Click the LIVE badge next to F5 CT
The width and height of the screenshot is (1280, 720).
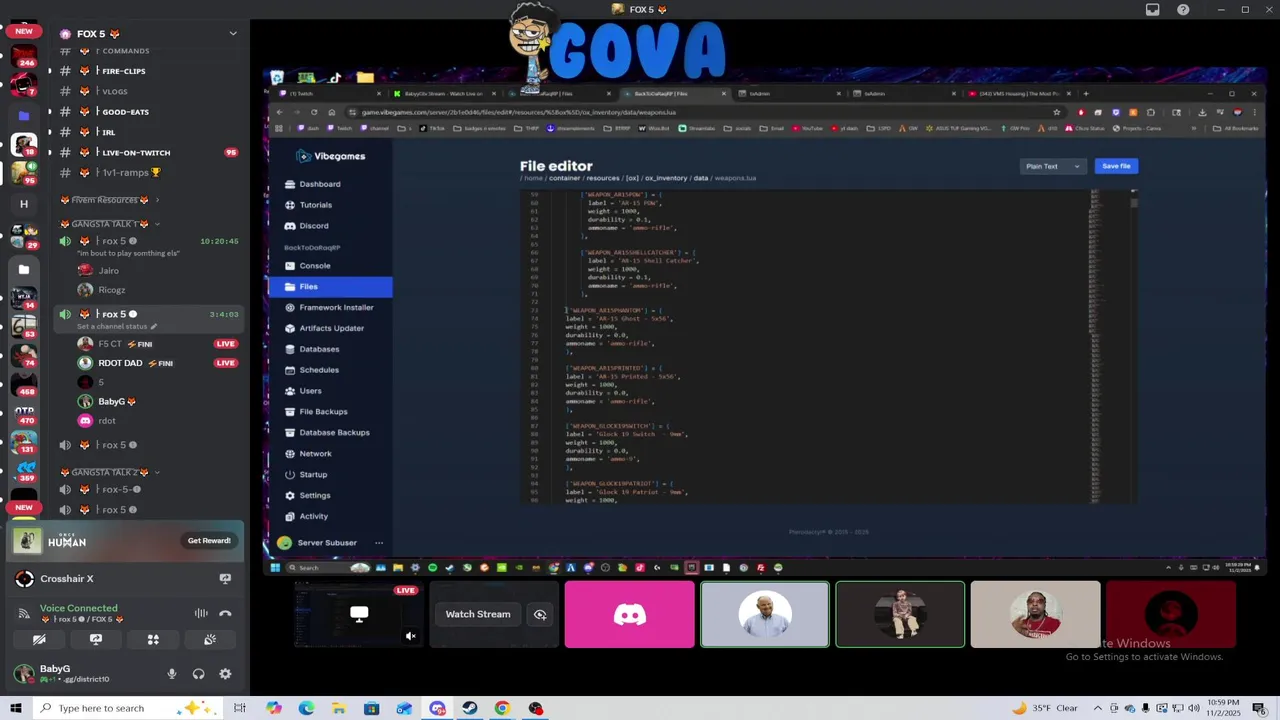pyautogui.click(x=225, y=344)
